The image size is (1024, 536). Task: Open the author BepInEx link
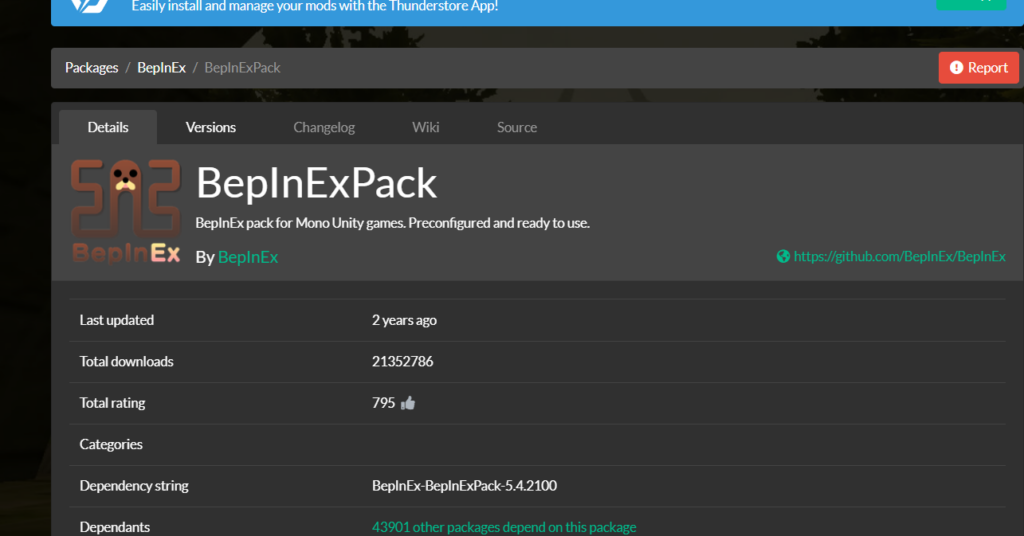click(248, 257)
